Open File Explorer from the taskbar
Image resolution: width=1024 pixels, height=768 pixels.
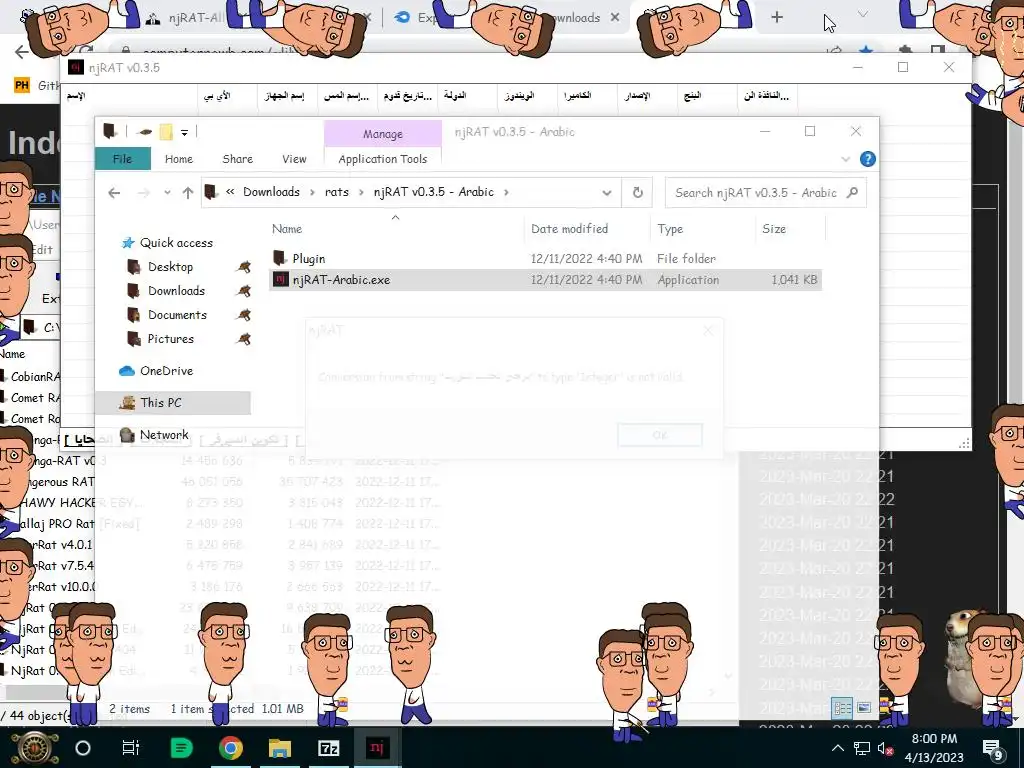[x=280, y=748]
